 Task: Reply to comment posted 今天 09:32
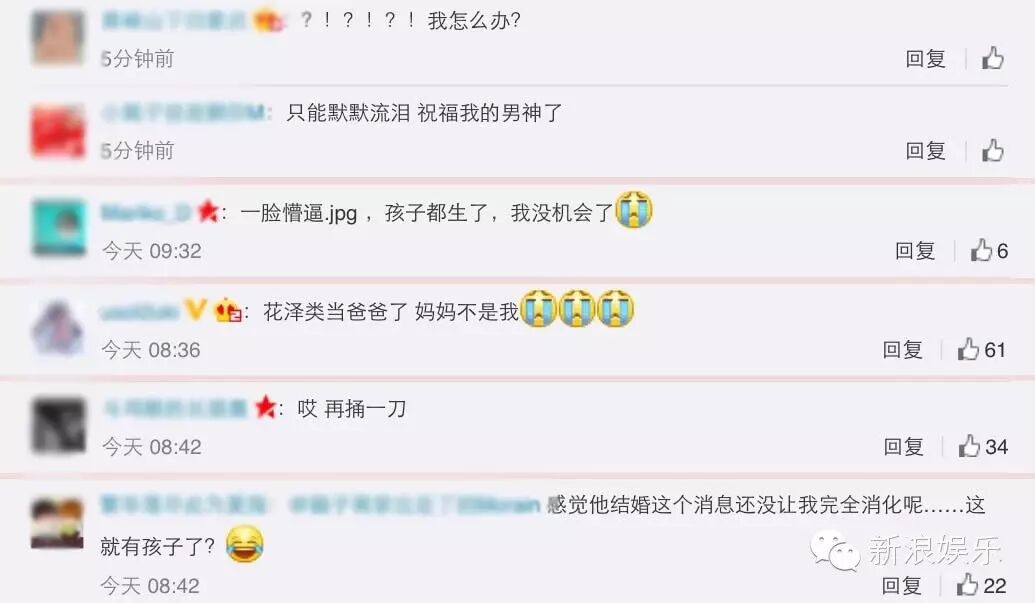coord(915,251)
